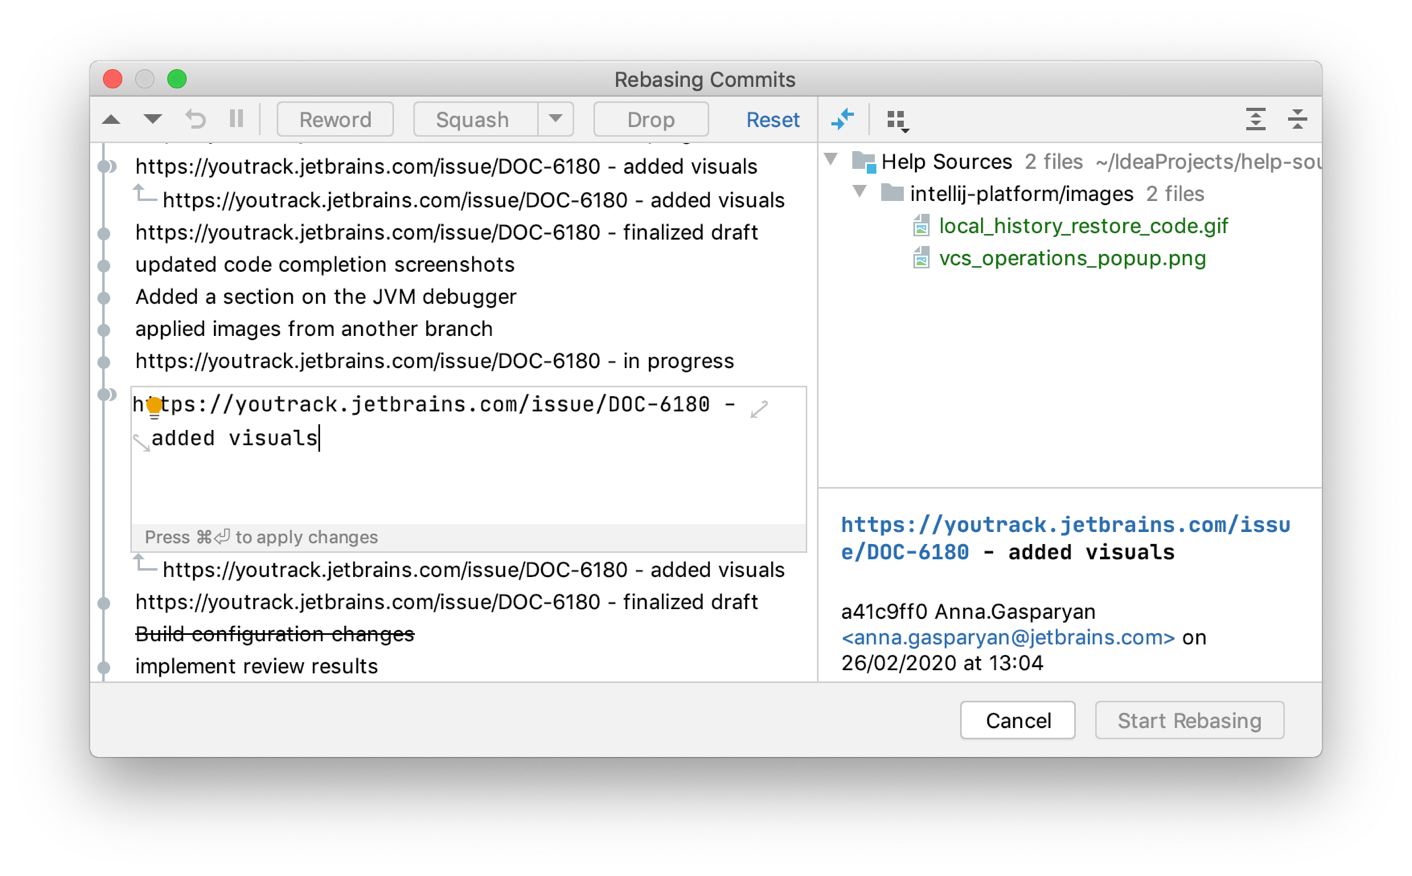The image size is (1412, 876).
Task: Collapse the Help Sources tree node
Action: tap(831, 160)
